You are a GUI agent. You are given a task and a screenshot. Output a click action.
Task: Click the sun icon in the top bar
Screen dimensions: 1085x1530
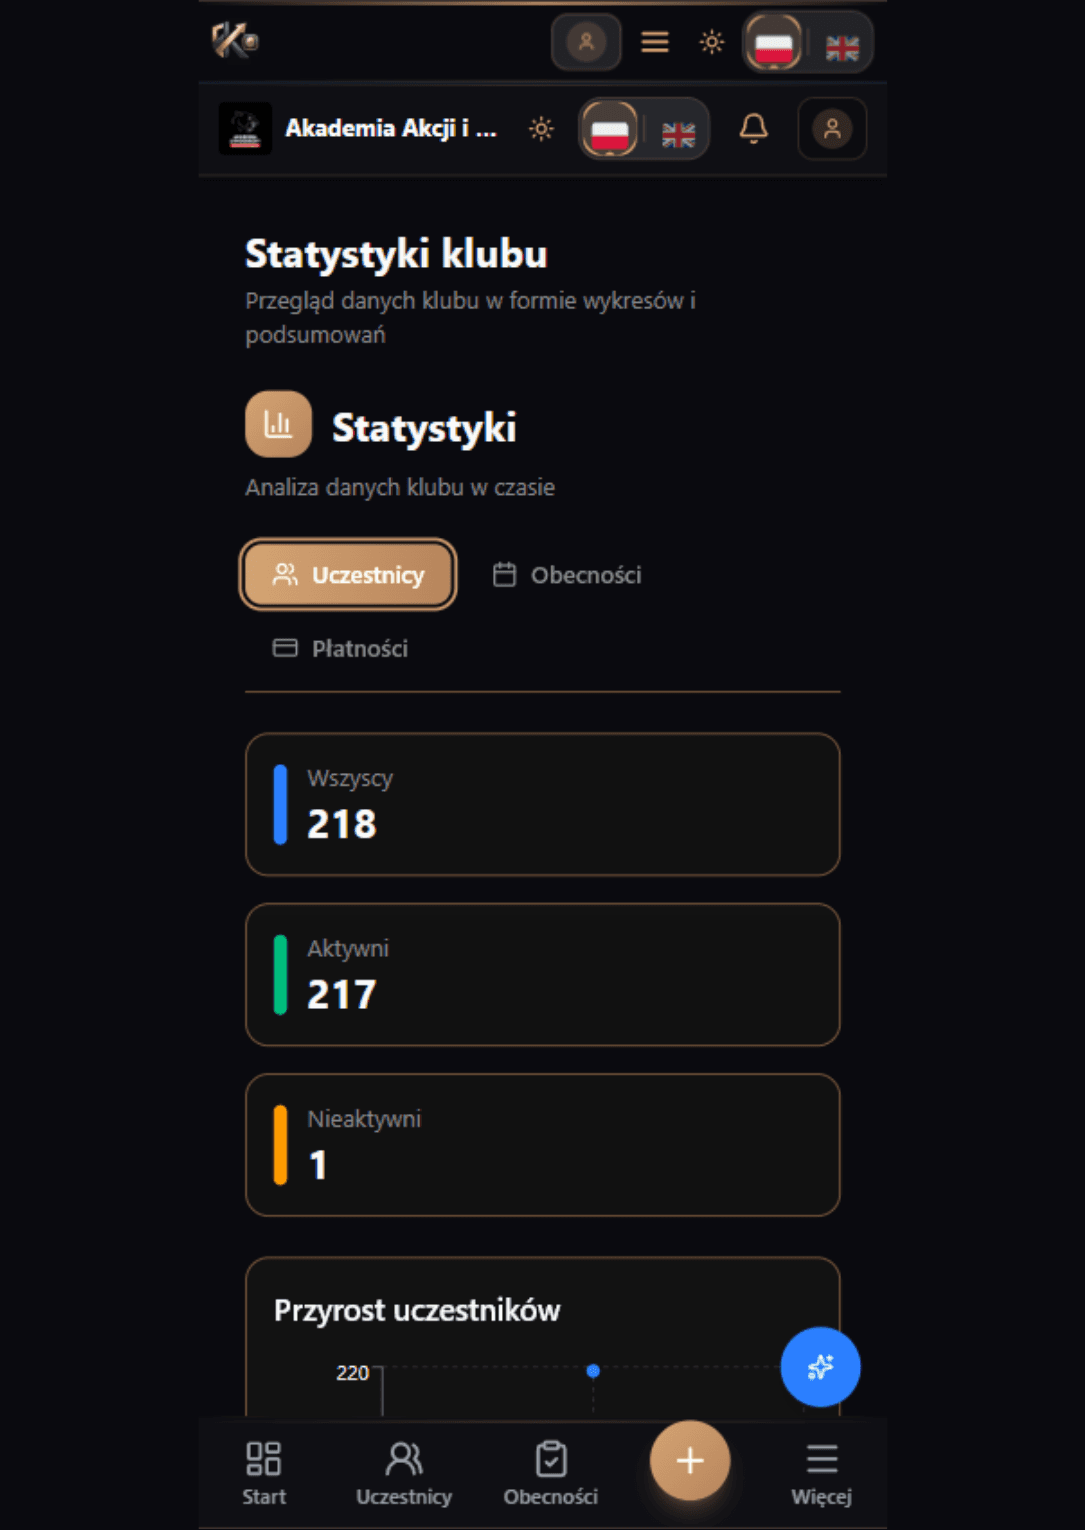point(711,42)
